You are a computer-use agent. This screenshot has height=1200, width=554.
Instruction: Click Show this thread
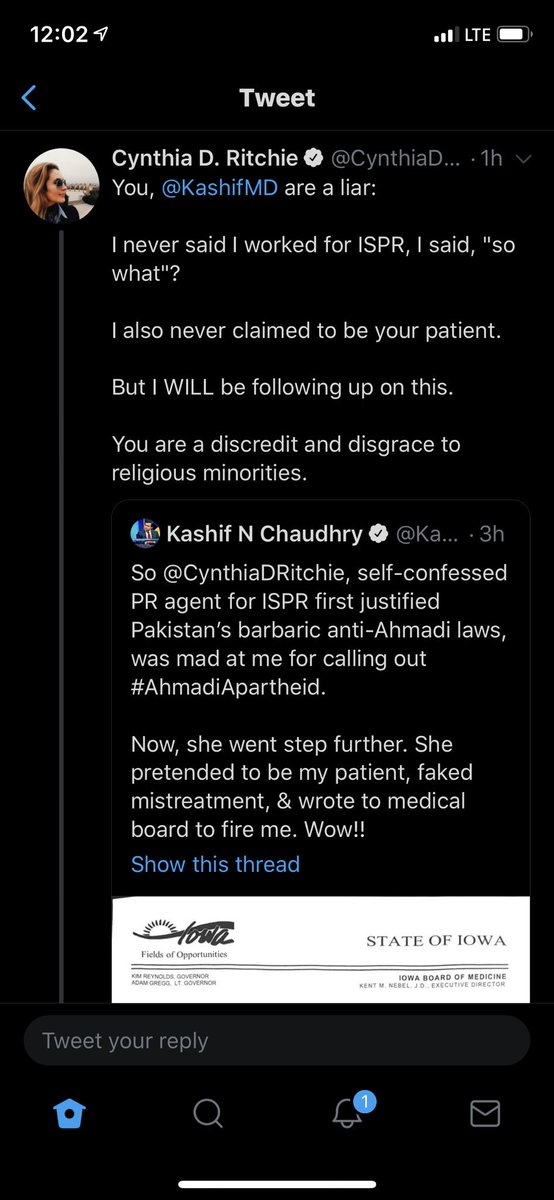click(x=215, y=864)
